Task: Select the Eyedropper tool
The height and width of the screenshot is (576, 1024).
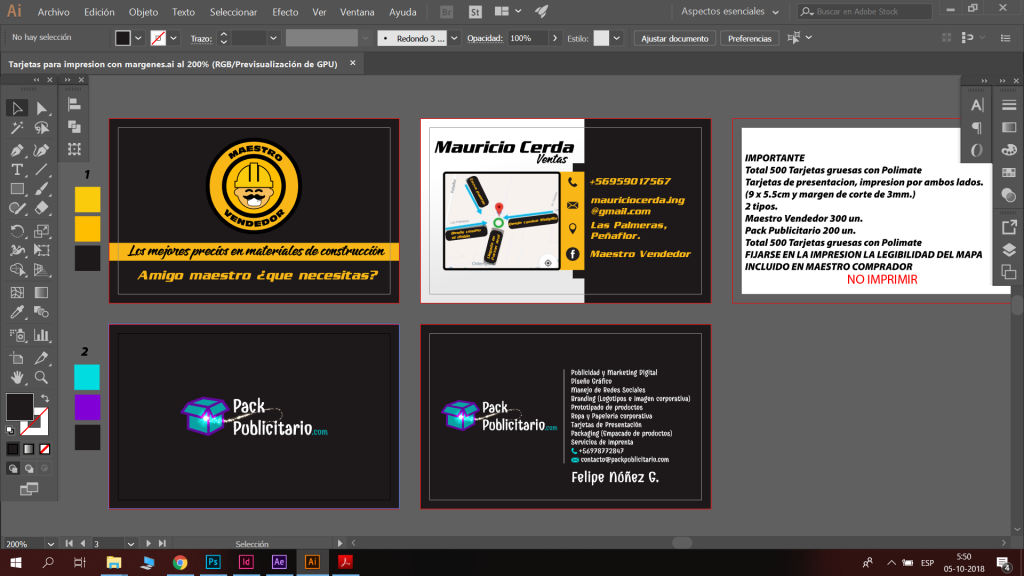Action: (x=17, y=312)
